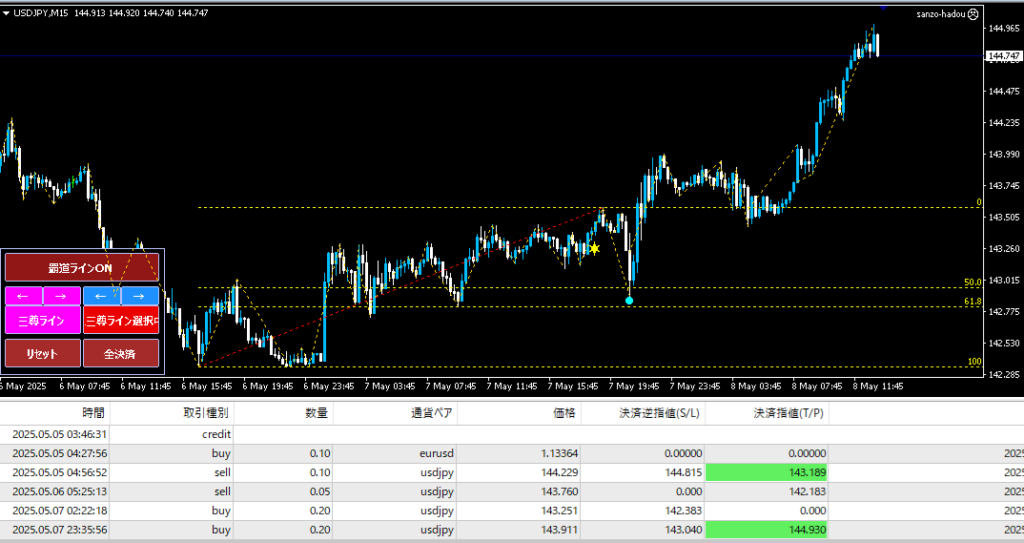The height and width of the screenshot is (543, 1024).
Task: Click the 決済指値(T/P) column header
Action: 784,412
